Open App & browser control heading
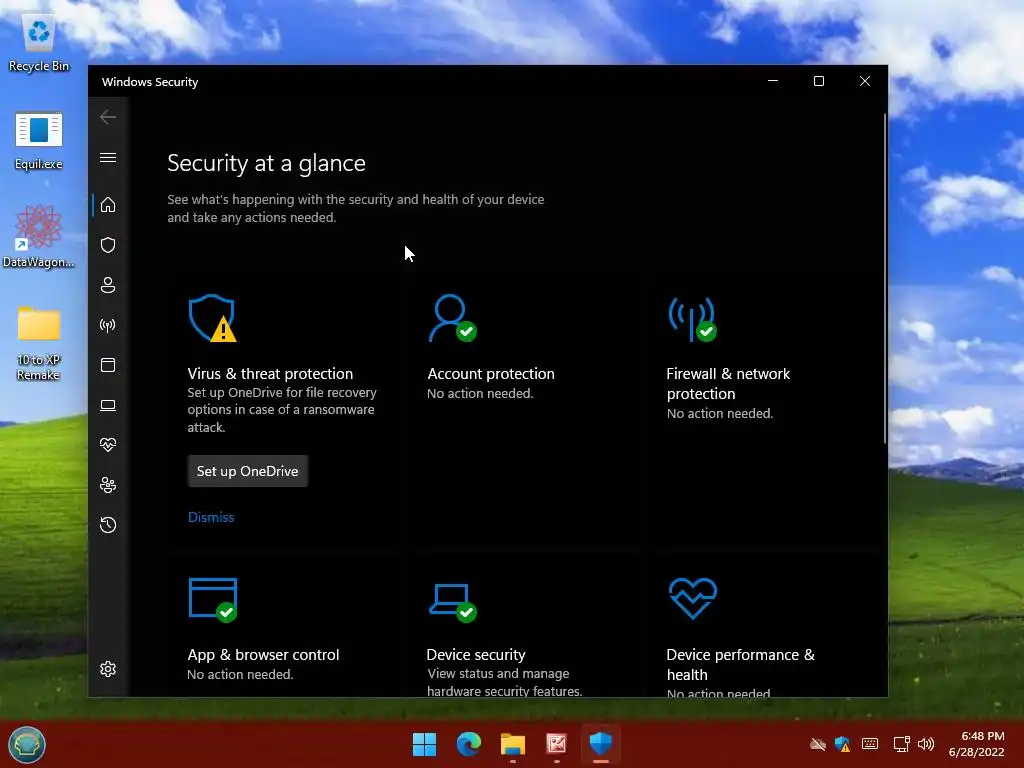The width and height of the screenshot is (1024, 768). click(x=263, y=654)
